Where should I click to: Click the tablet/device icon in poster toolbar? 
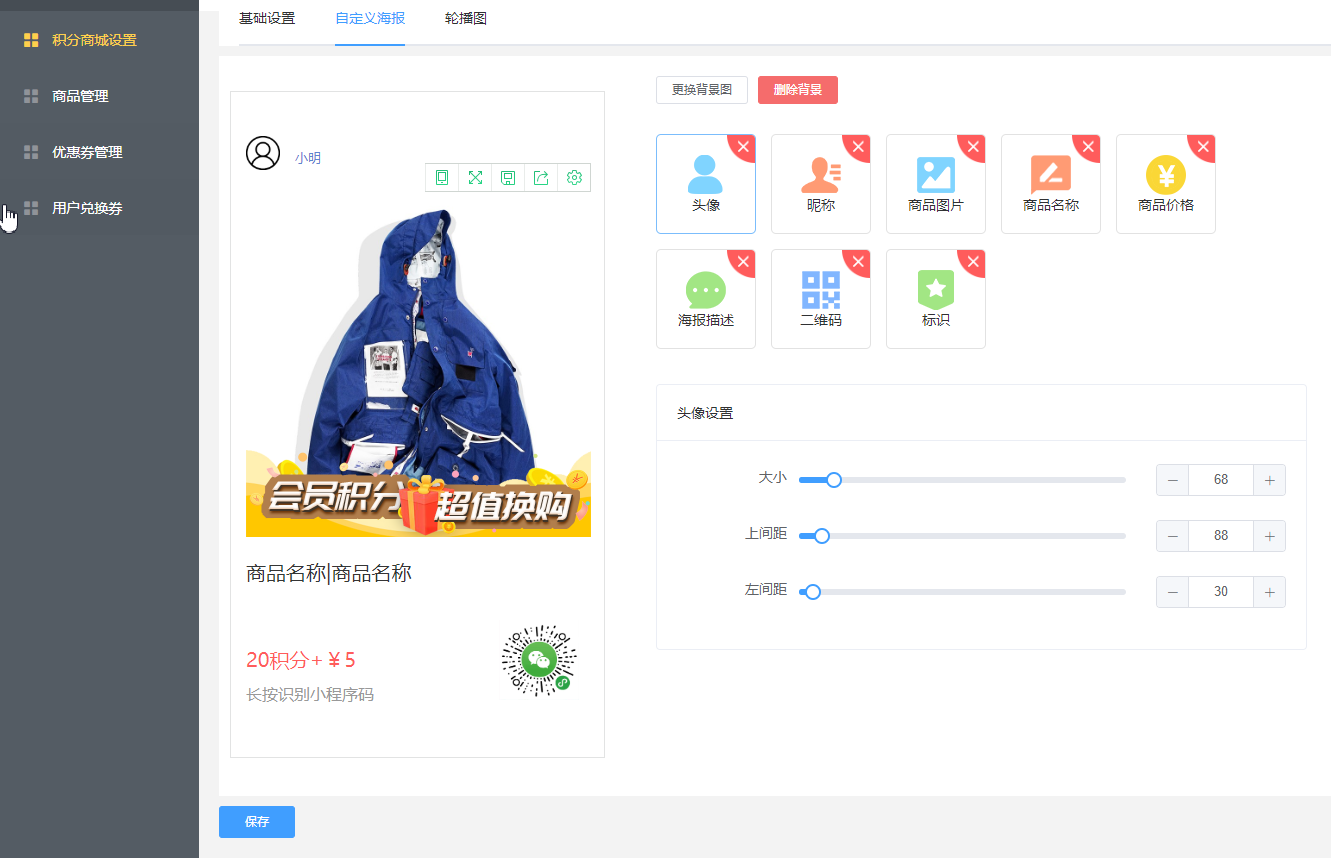click(441, 178)
